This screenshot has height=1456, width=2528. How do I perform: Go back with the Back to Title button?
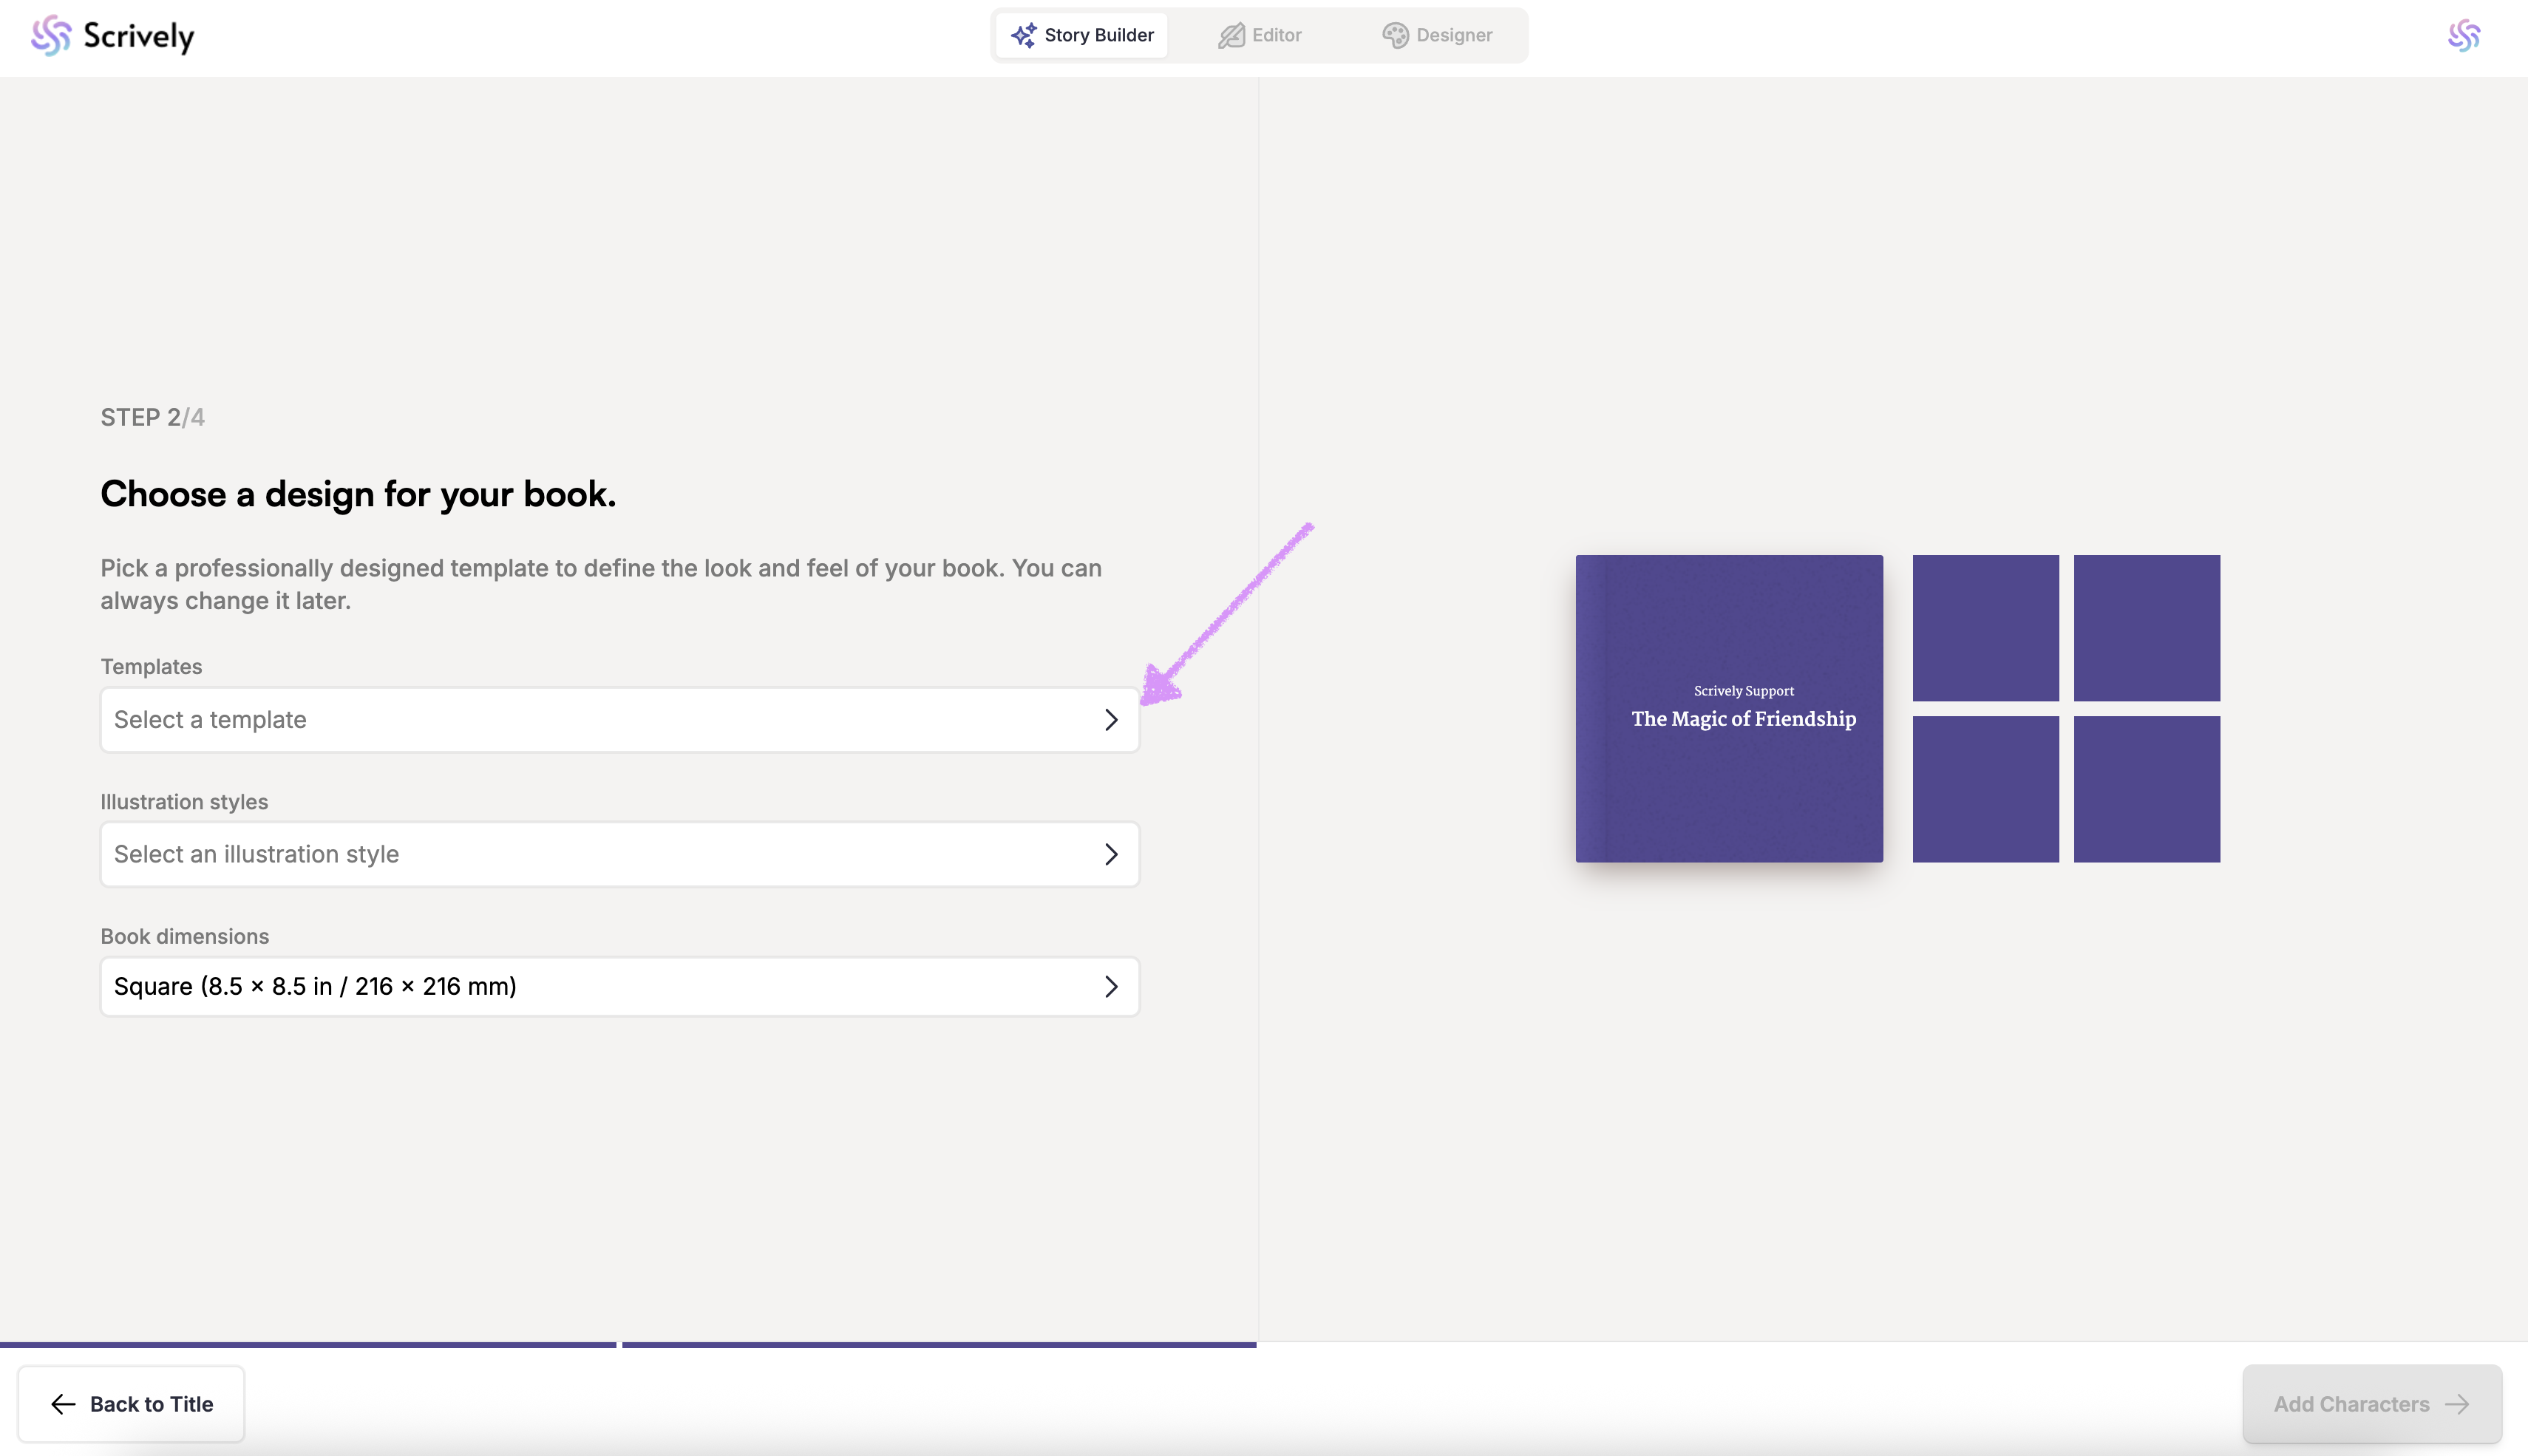131,1404
